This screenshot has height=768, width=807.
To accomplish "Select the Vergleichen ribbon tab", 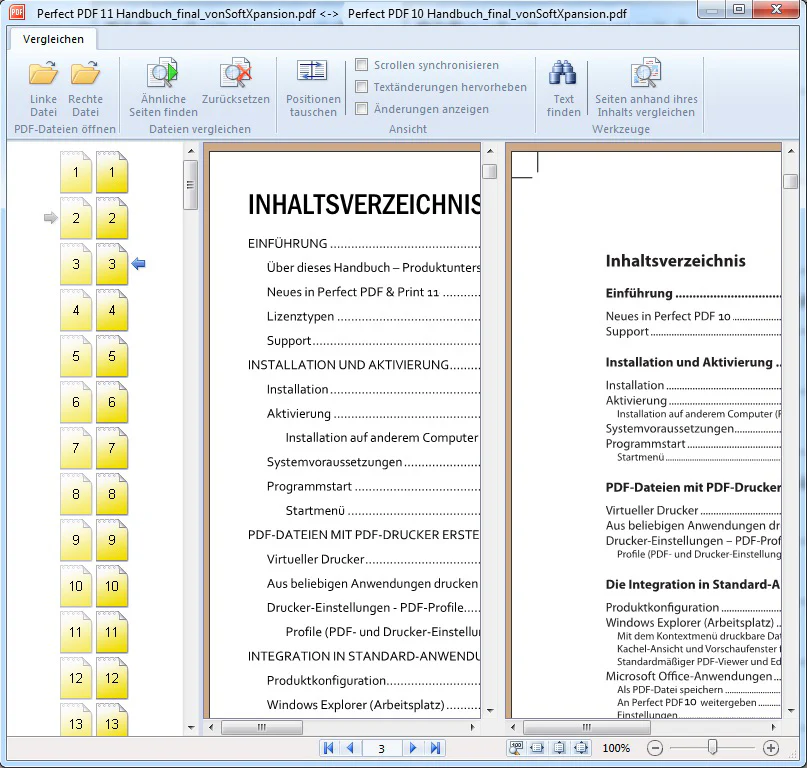I will coord(53,39).
